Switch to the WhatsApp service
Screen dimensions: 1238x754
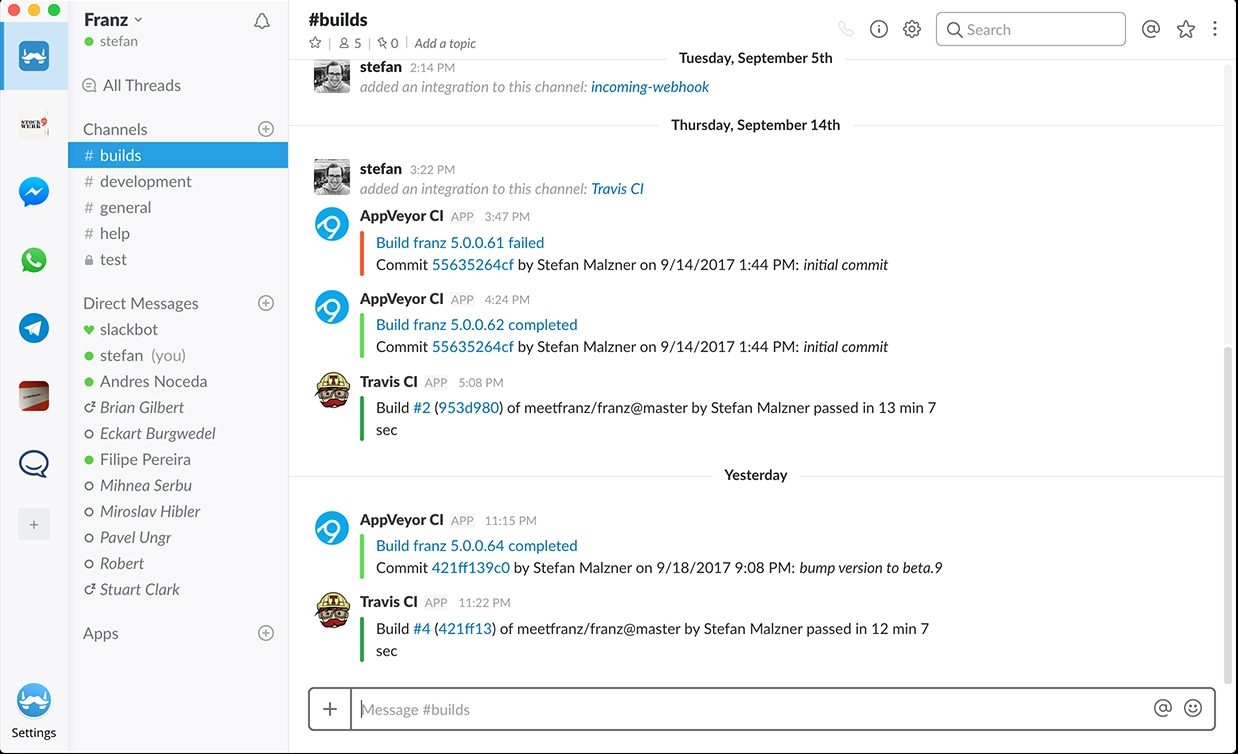tap(34, 260)
